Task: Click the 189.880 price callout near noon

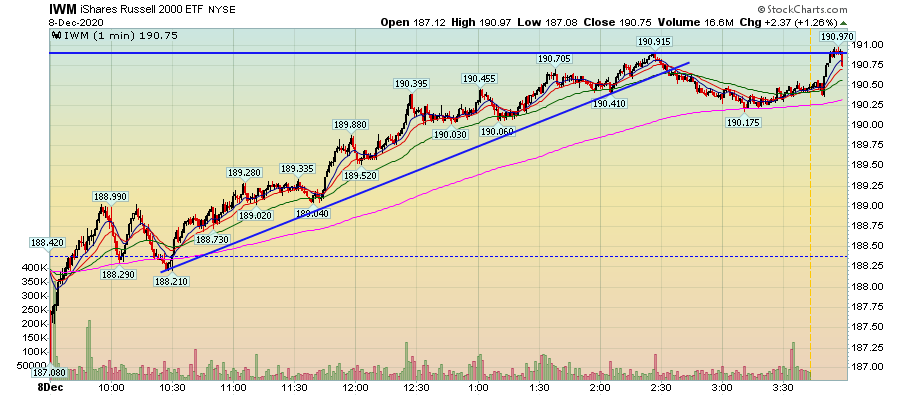Action: pyautogui.click(x=350, y=125)
